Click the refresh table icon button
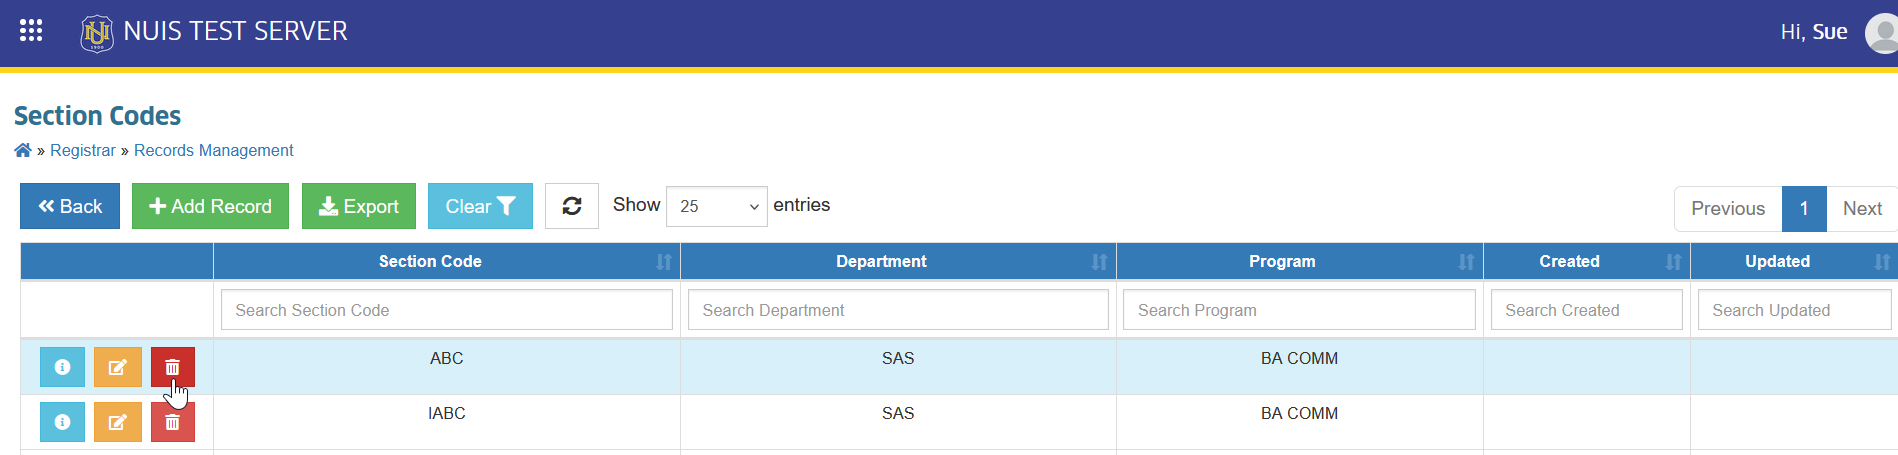The image size is (1898, 455). click(x=572, y=206)
